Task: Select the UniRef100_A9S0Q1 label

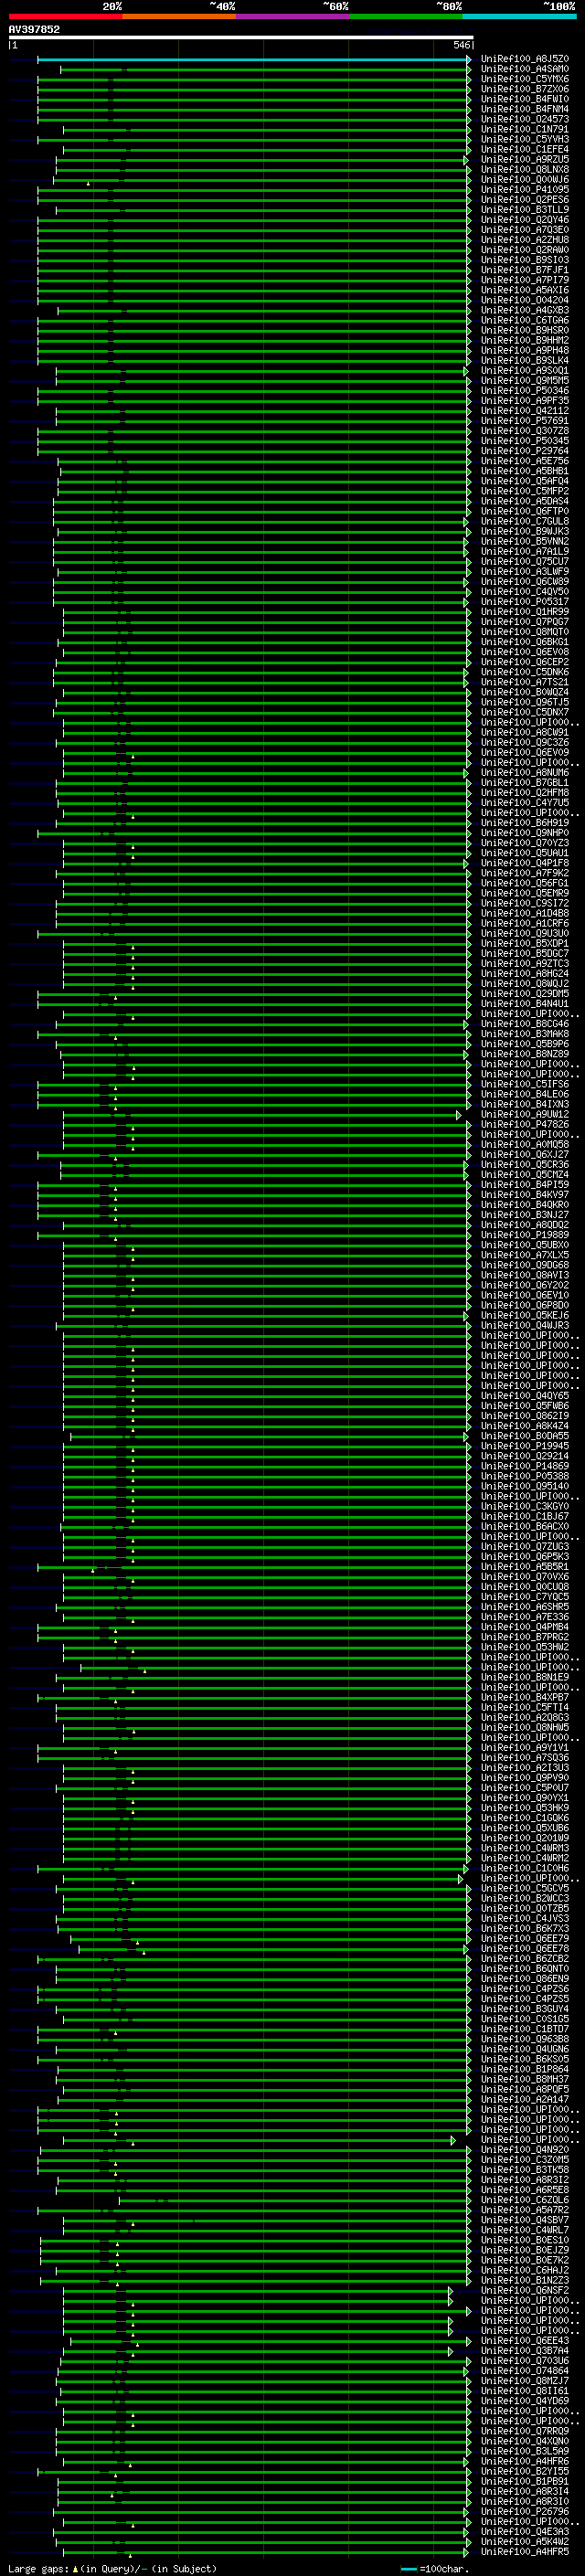Action: [x=525, y=371]
